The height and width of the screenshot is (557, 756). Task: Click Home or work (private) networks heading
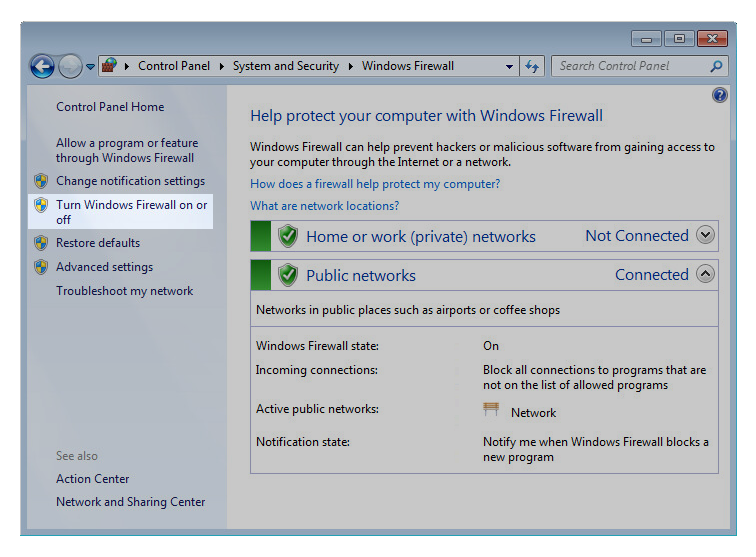[x=421, y=237]
